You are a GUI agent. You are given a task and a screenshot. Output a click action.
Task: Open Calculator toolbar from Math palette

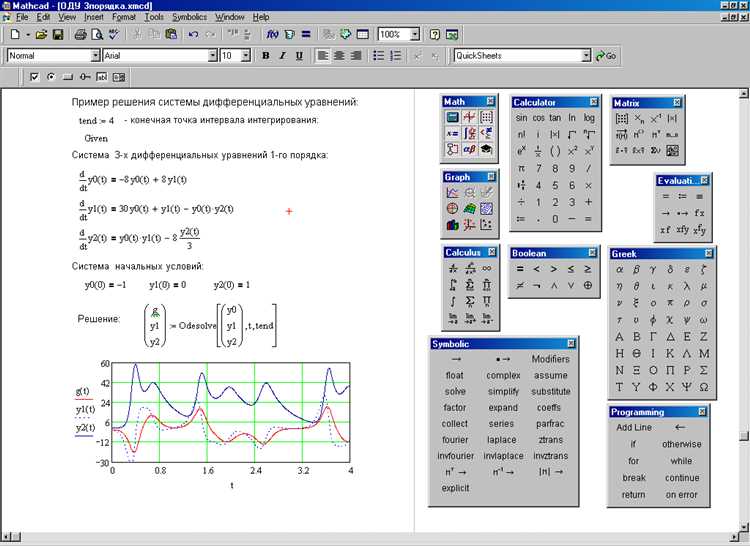(452, 117)
